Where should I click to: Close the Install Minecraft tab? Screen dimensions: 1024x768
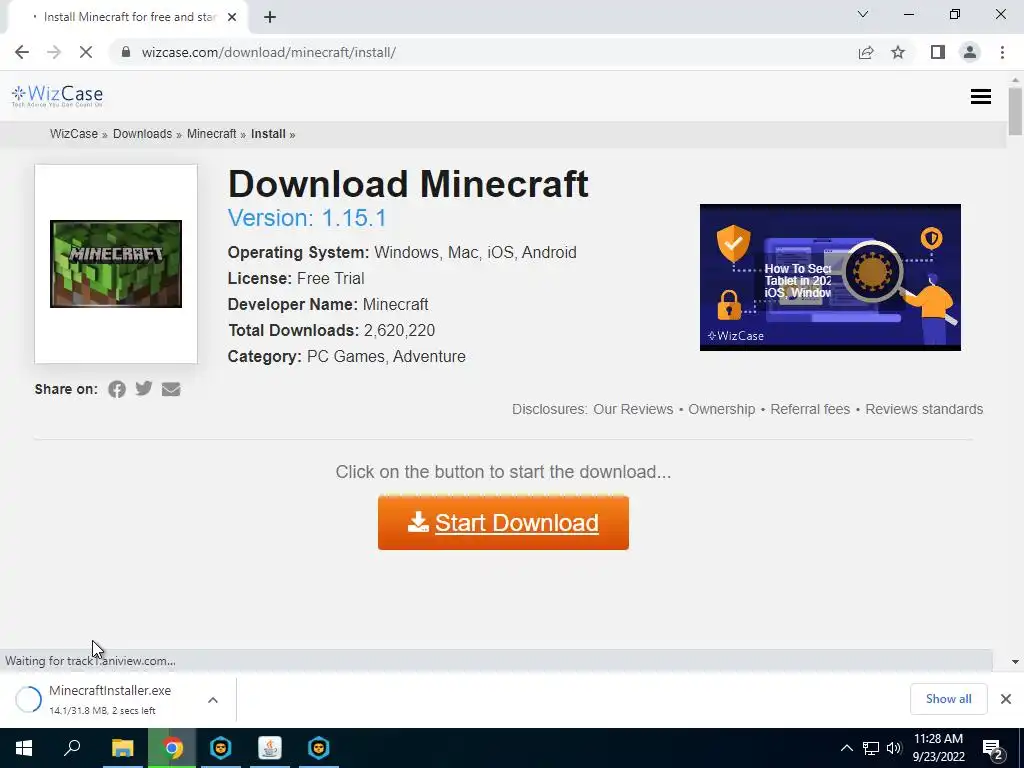232,17
